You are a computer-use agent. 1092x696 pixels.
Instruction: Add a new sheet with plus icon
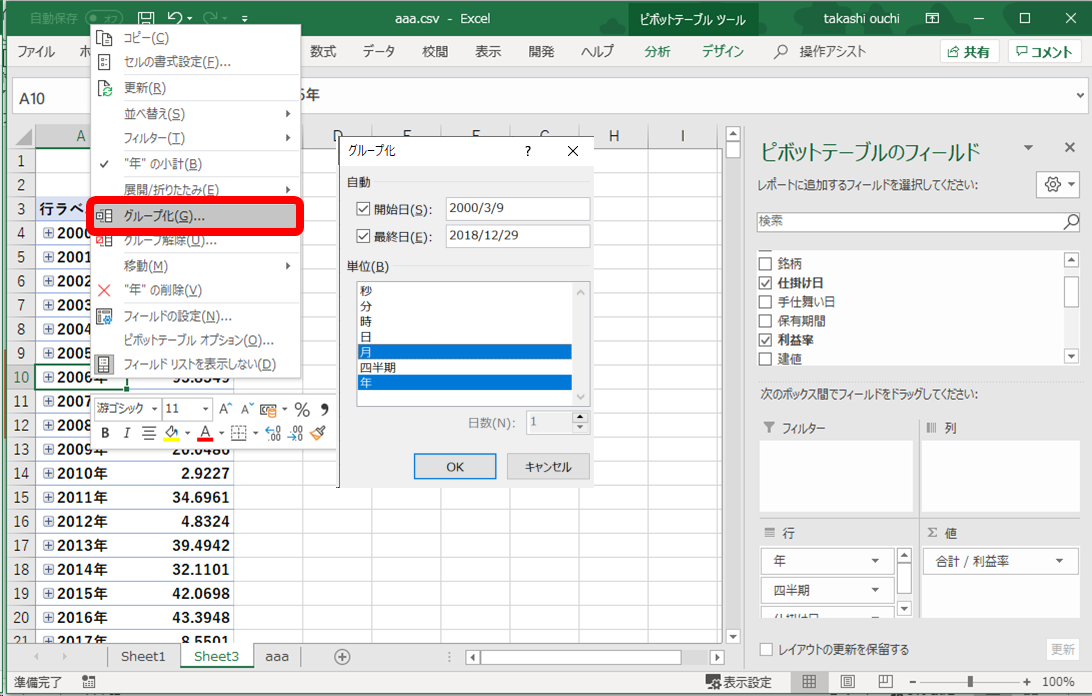point(342,656)
